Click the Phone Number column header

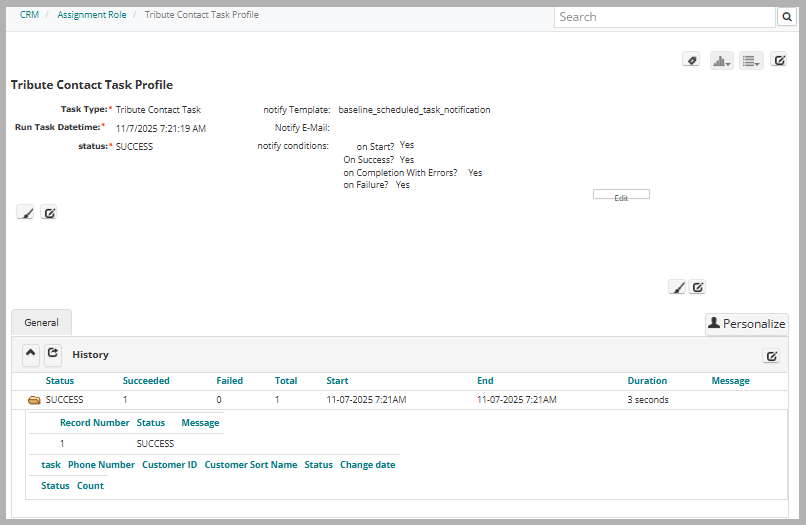101,465
